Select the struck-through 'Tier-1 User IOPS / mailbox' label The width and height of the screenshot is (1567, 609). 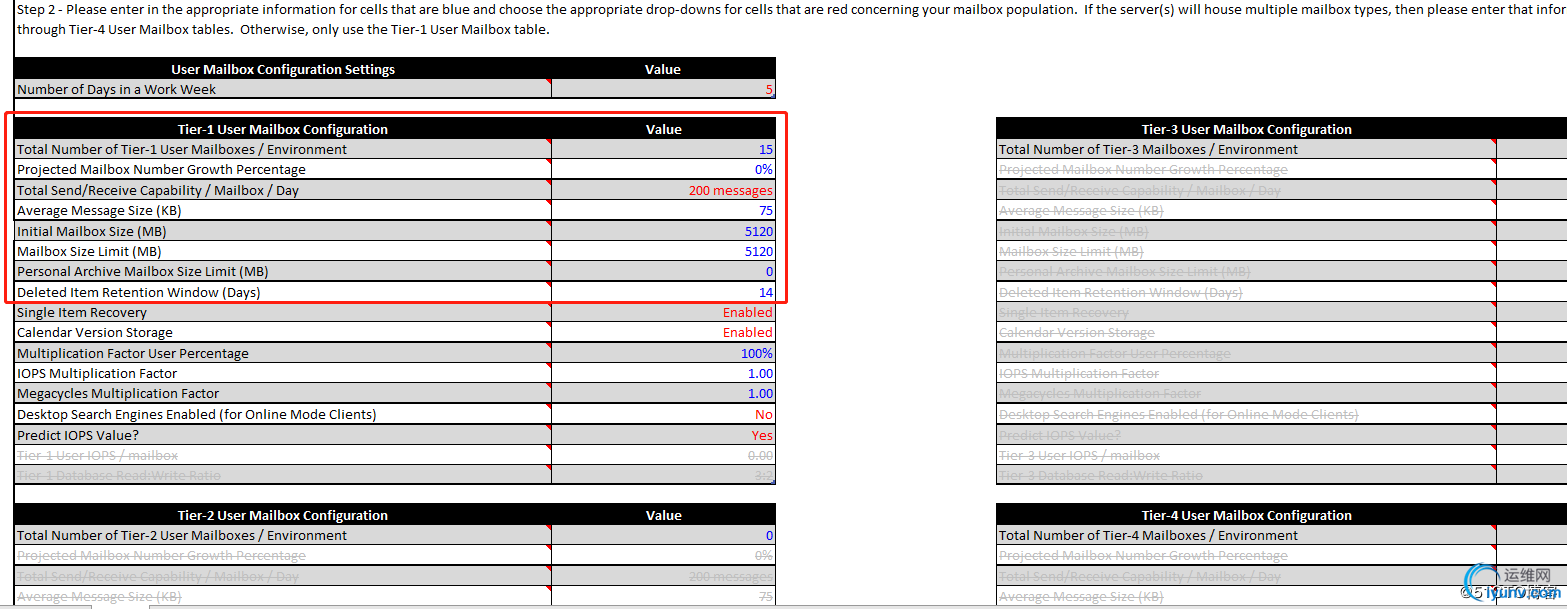pos(97,456)
